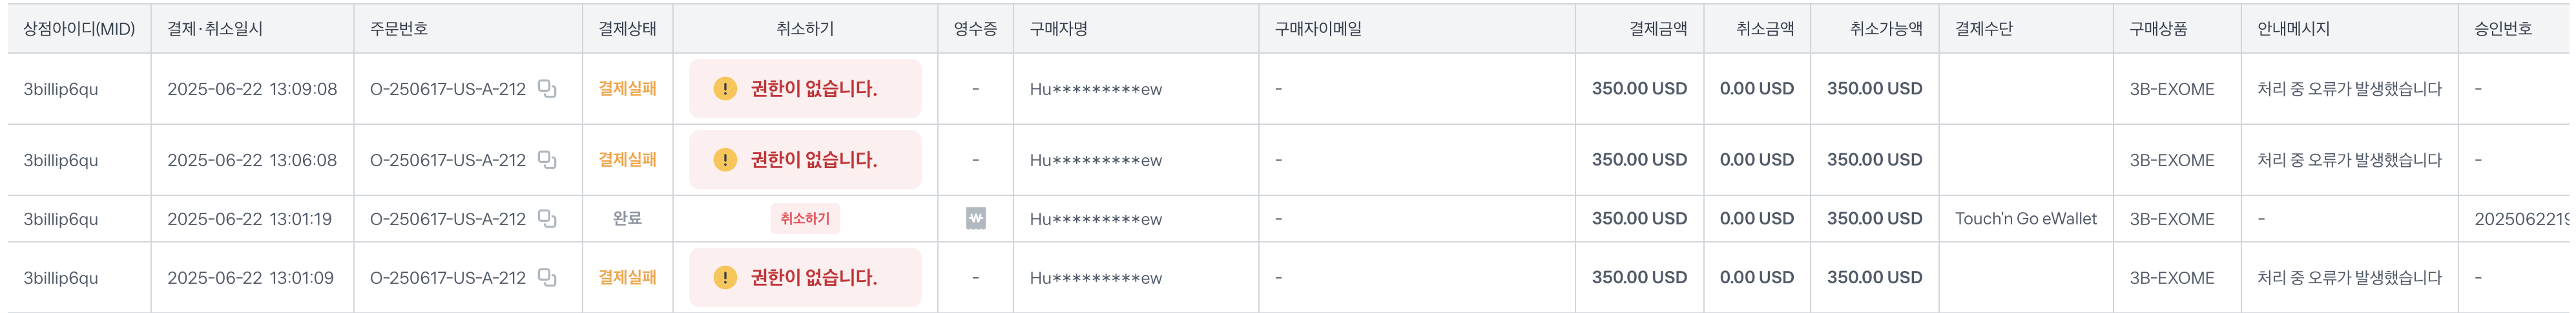Open receipt icon for completed payment

(976, 218)
